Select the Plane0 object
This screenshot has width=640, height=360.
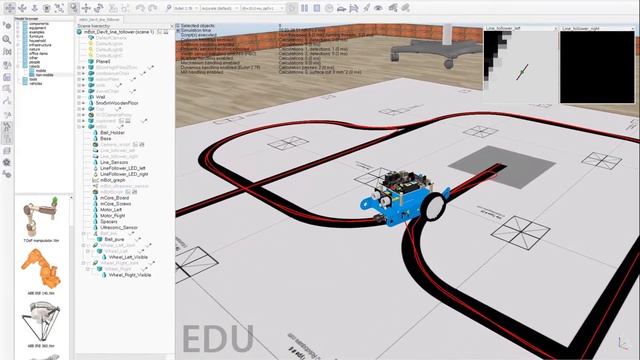[103, 62]
